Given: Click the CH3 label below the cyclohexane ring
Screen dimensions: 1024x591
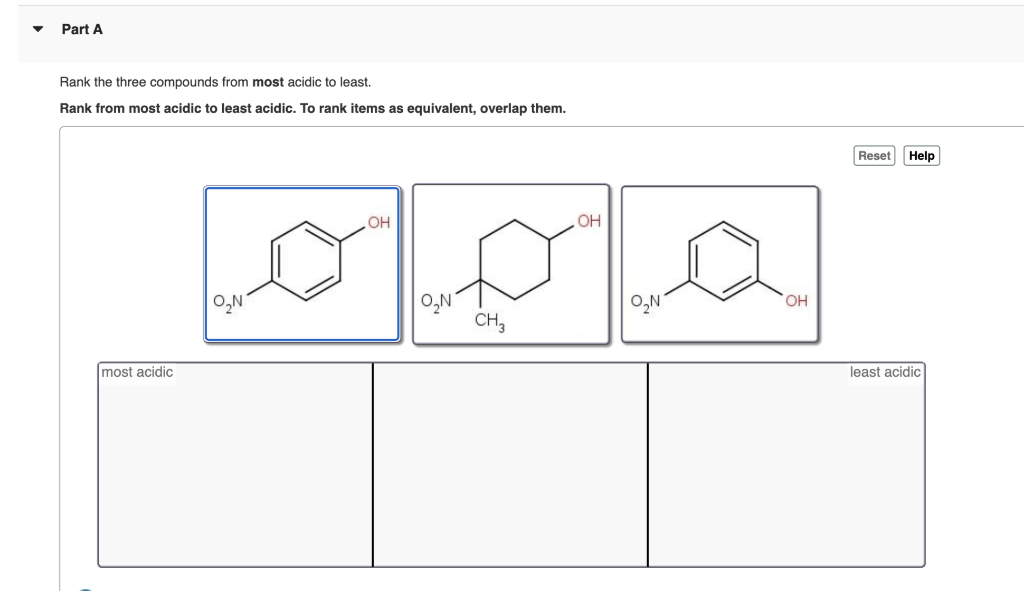Looking at the screenshot, I should tap(489, 318).
